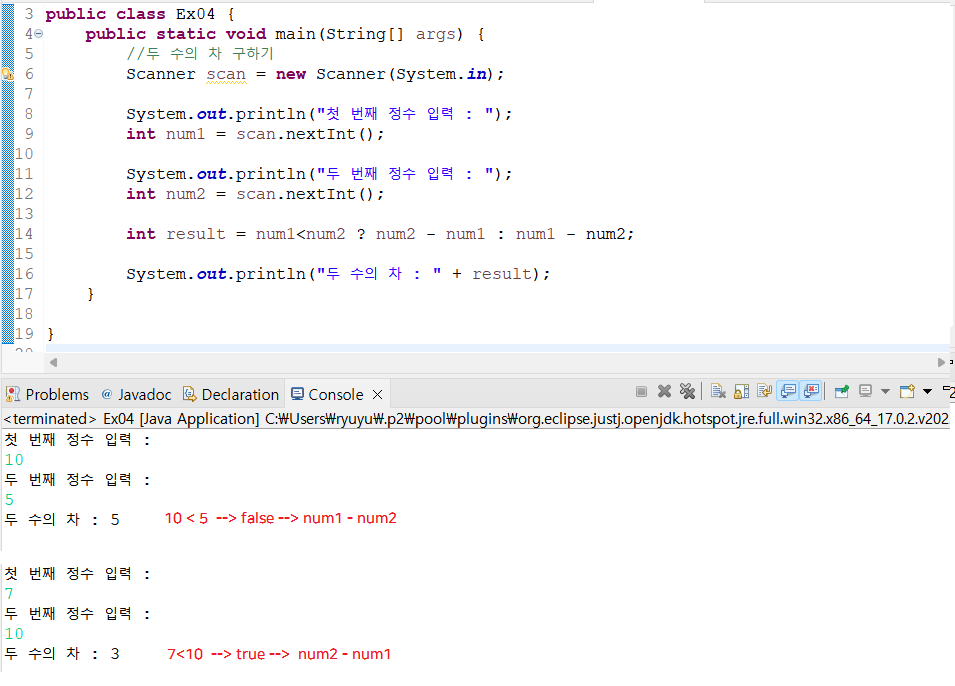Click the Display Selected Console monitor icon

click(865, 391)
